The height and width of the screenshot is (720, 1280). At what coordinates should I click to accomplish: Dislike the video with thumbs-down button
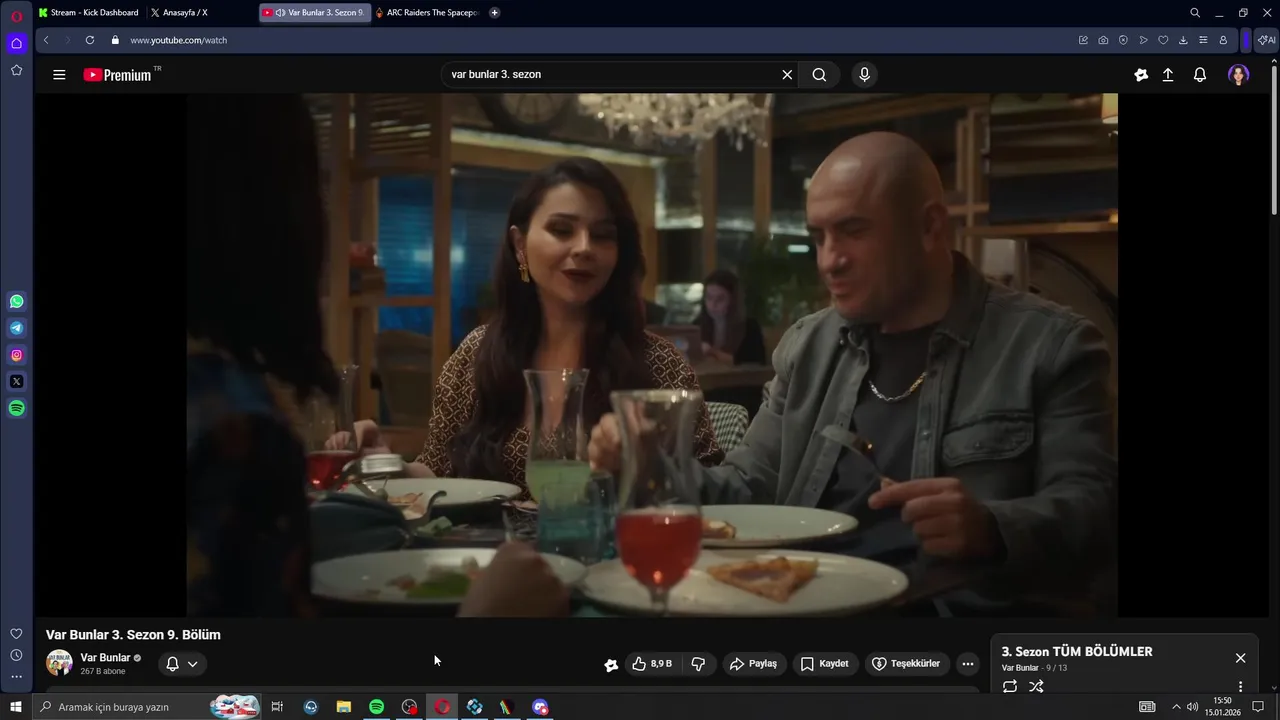(698, 664)
